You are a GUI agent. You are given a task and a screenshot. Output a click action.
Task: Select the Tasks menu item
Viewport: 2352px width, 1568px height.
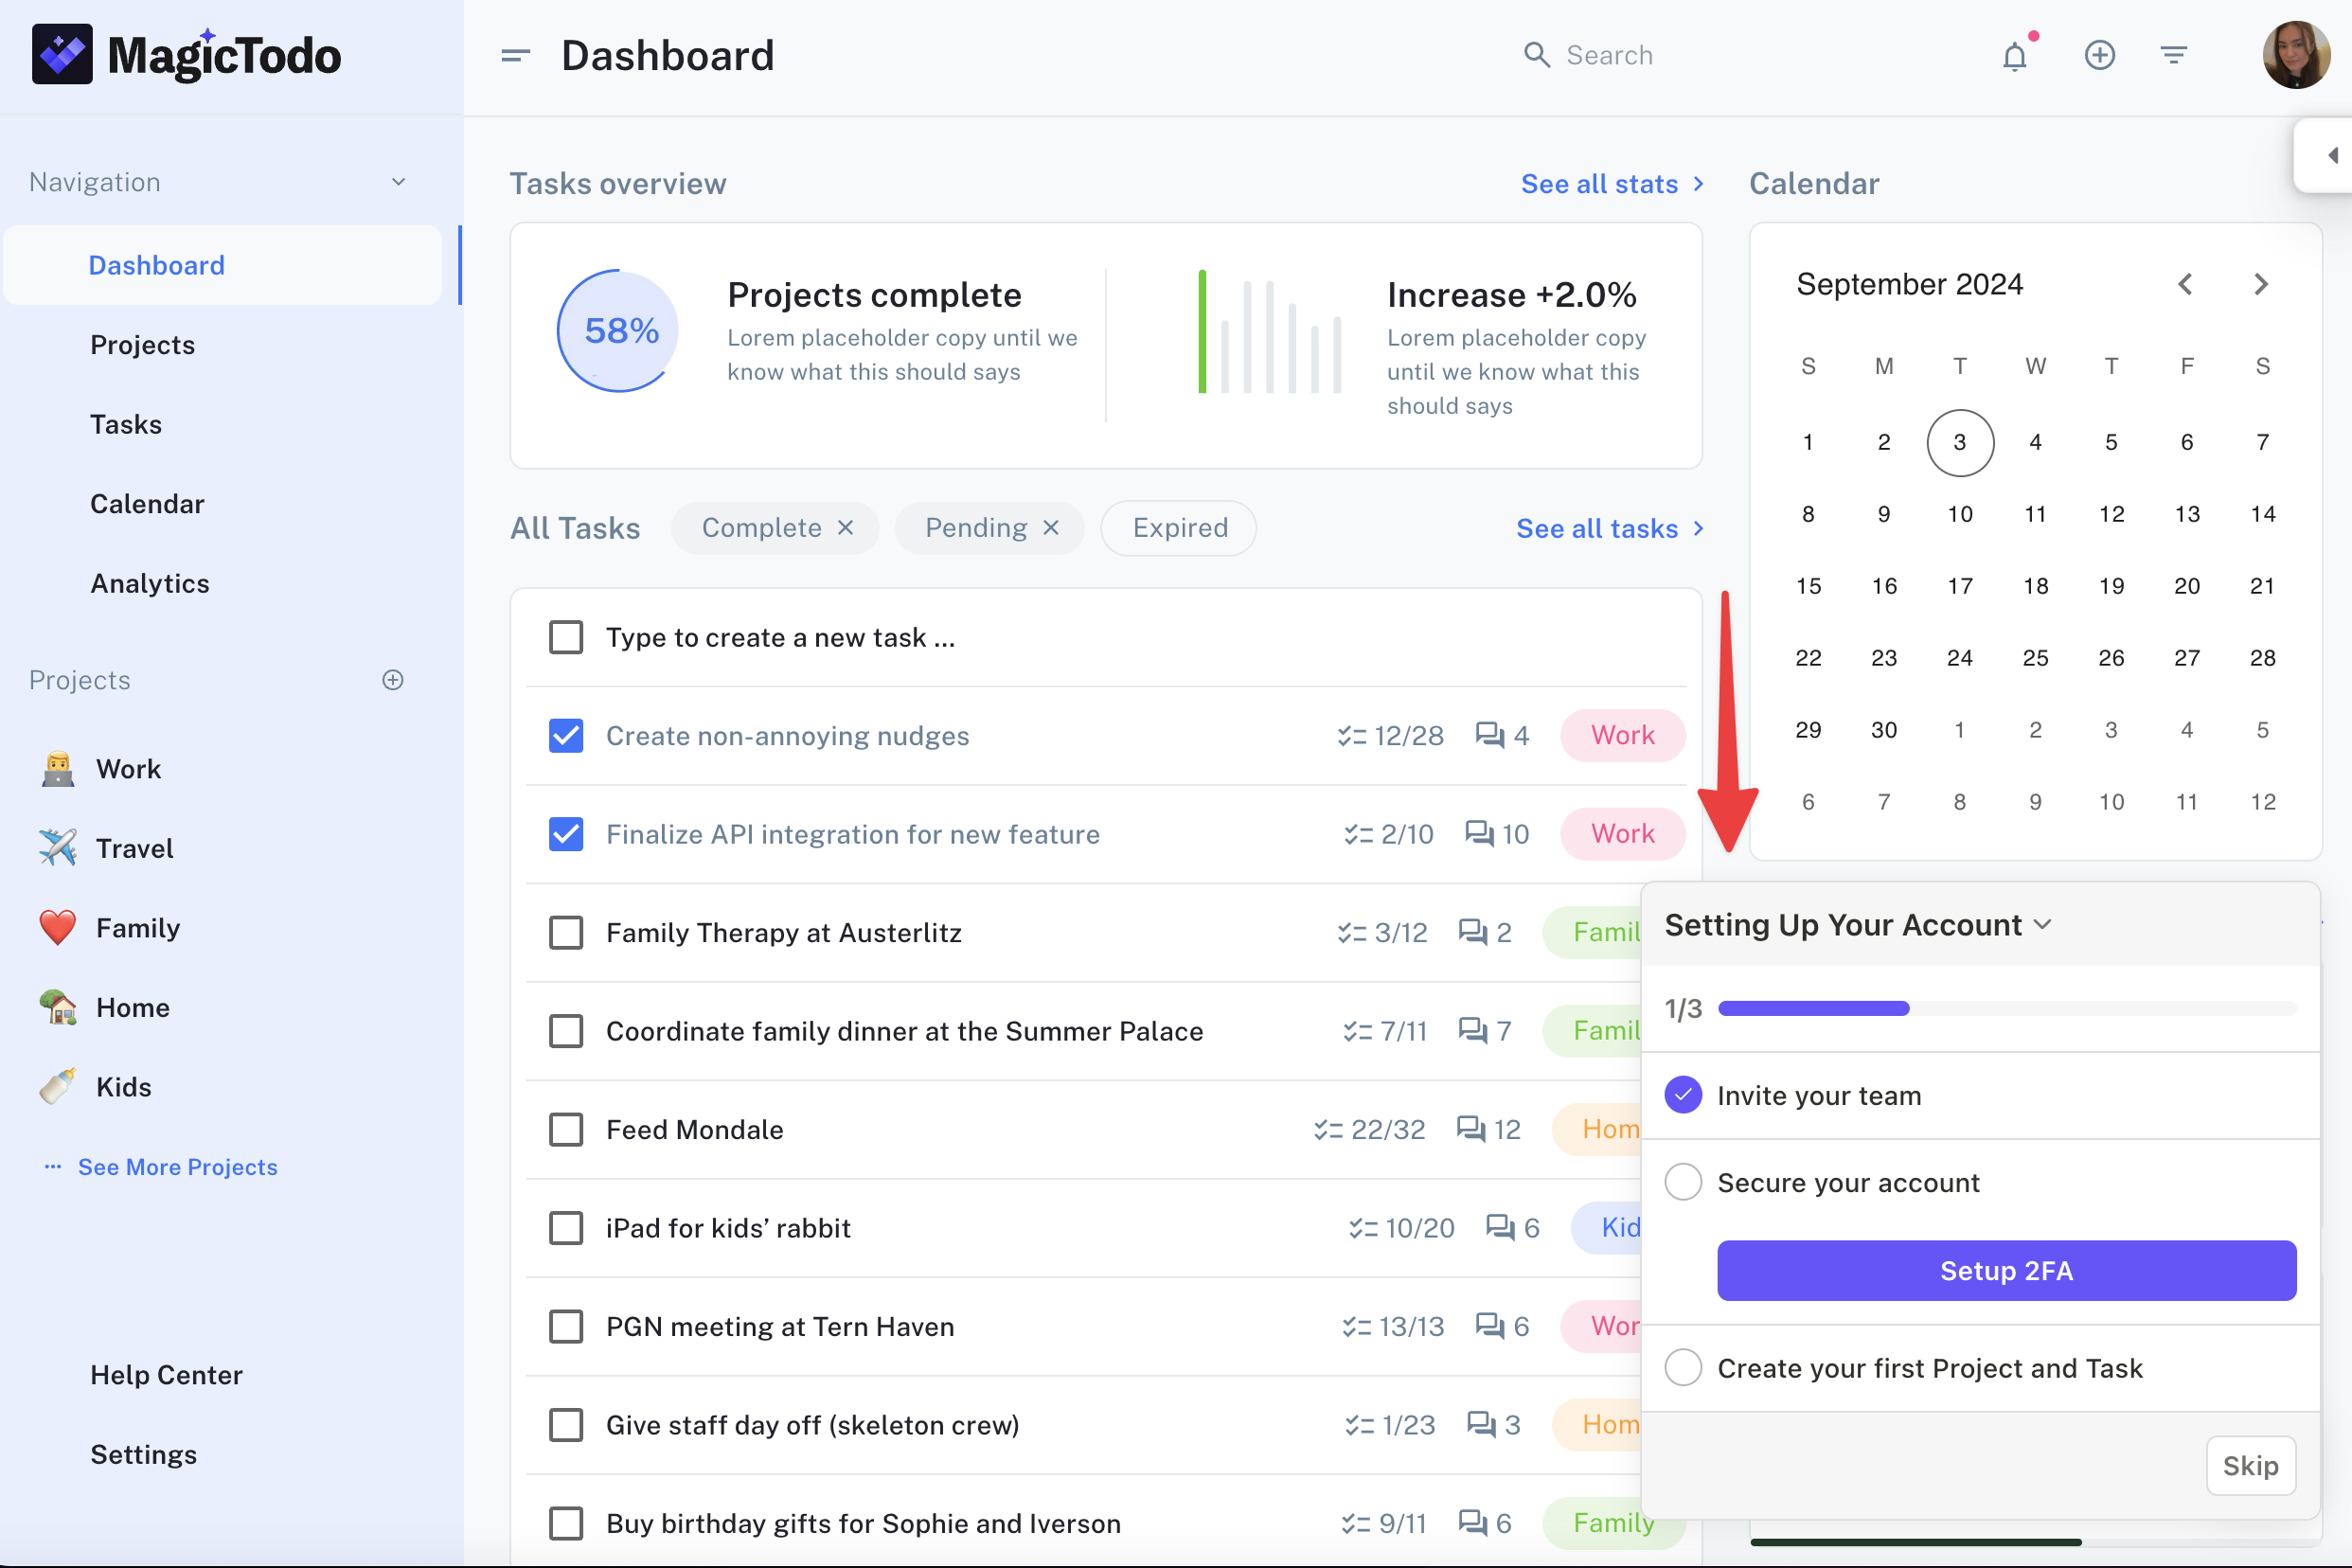pyautogui.click(x=124, y=423)
